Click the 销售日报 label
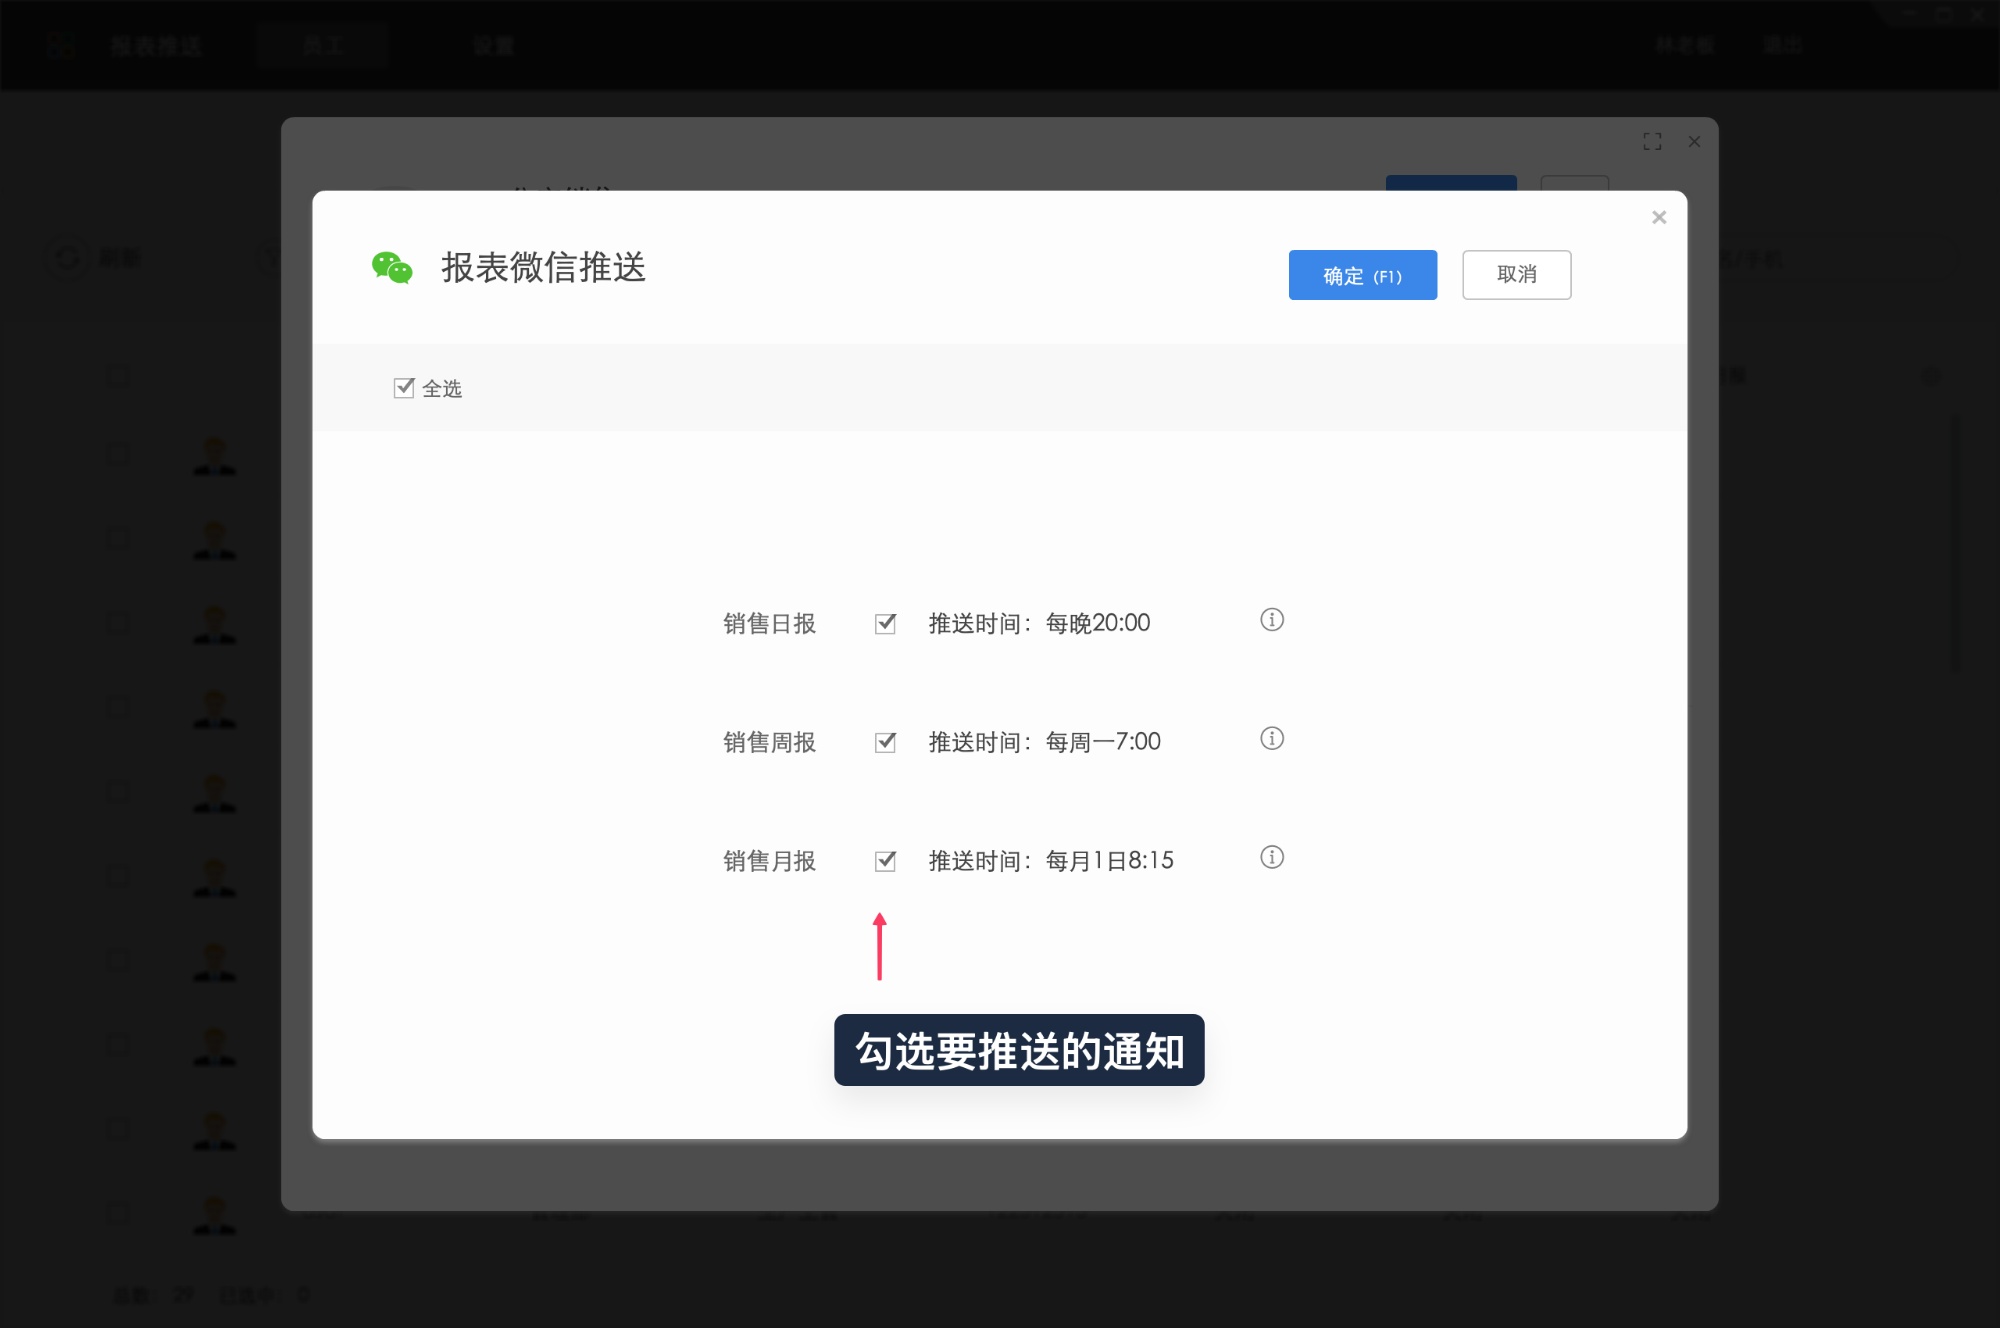The width and height of the screenshot is (2000, 1328). (x=770, y=624)
